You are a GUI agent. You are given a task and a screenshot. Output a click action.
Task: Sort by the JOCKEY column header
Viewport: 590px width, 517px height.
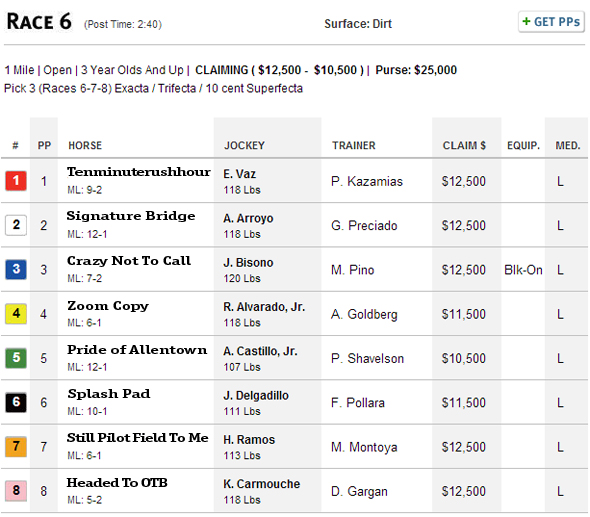click(245, 146)
